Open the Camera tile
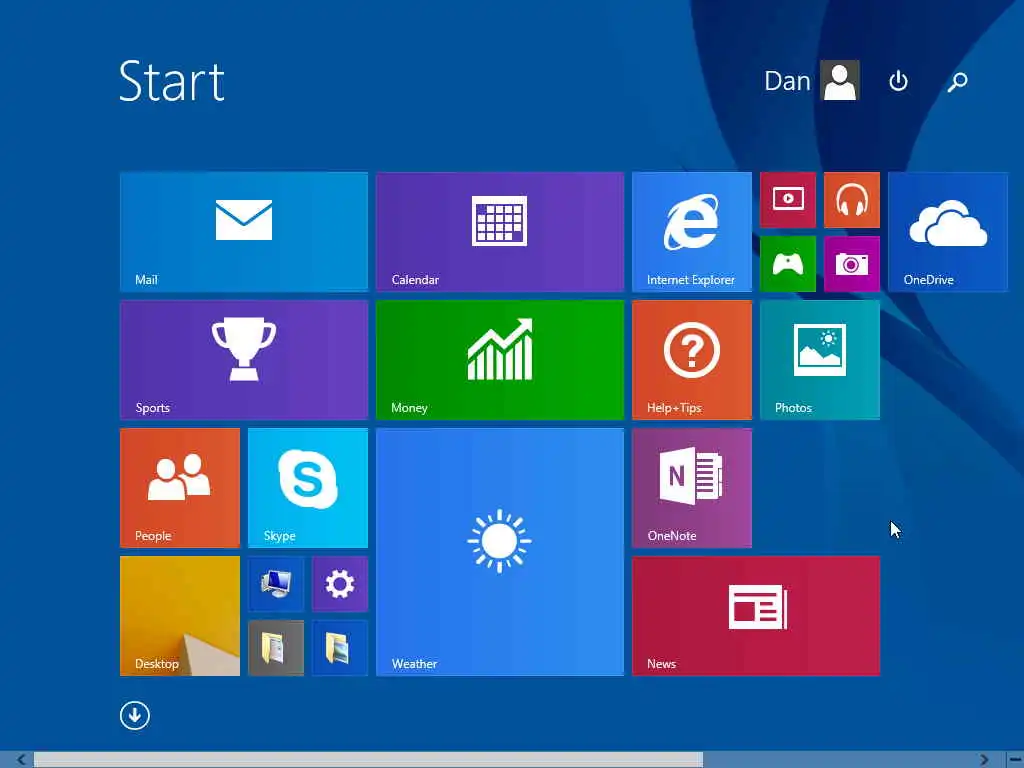This screenshot has height=768, width=1024. point(852,264)
